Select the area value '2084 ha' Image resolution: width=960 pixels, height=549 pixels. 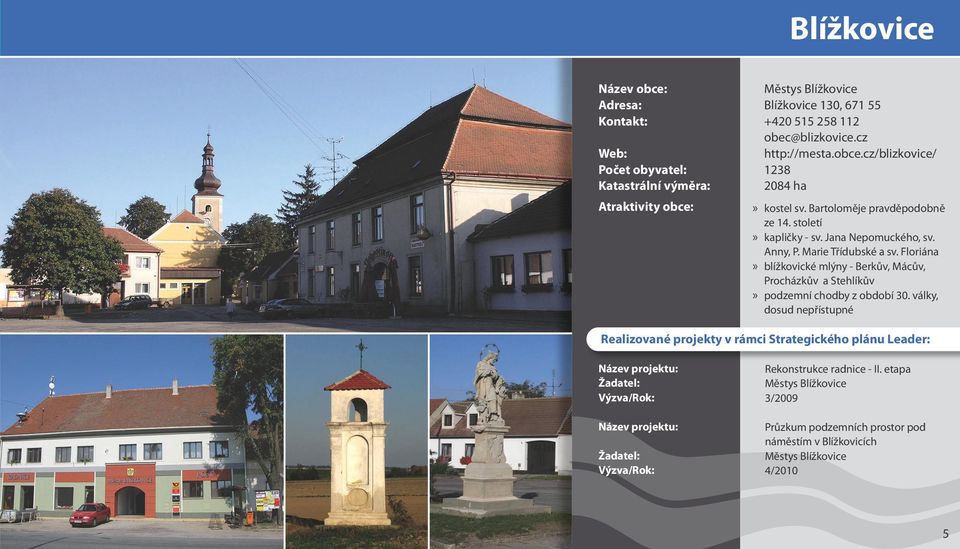pyautogui.click(x=785, y=185)
